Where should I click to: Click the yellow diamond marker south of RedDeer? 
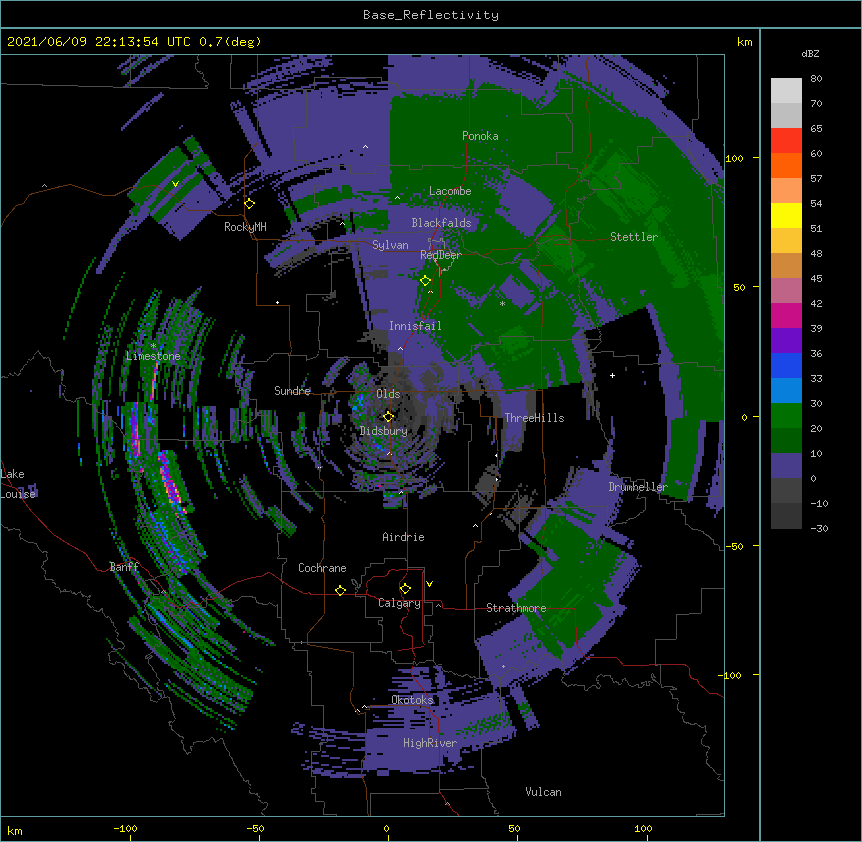pyautogui.click(x=425, y=281)
